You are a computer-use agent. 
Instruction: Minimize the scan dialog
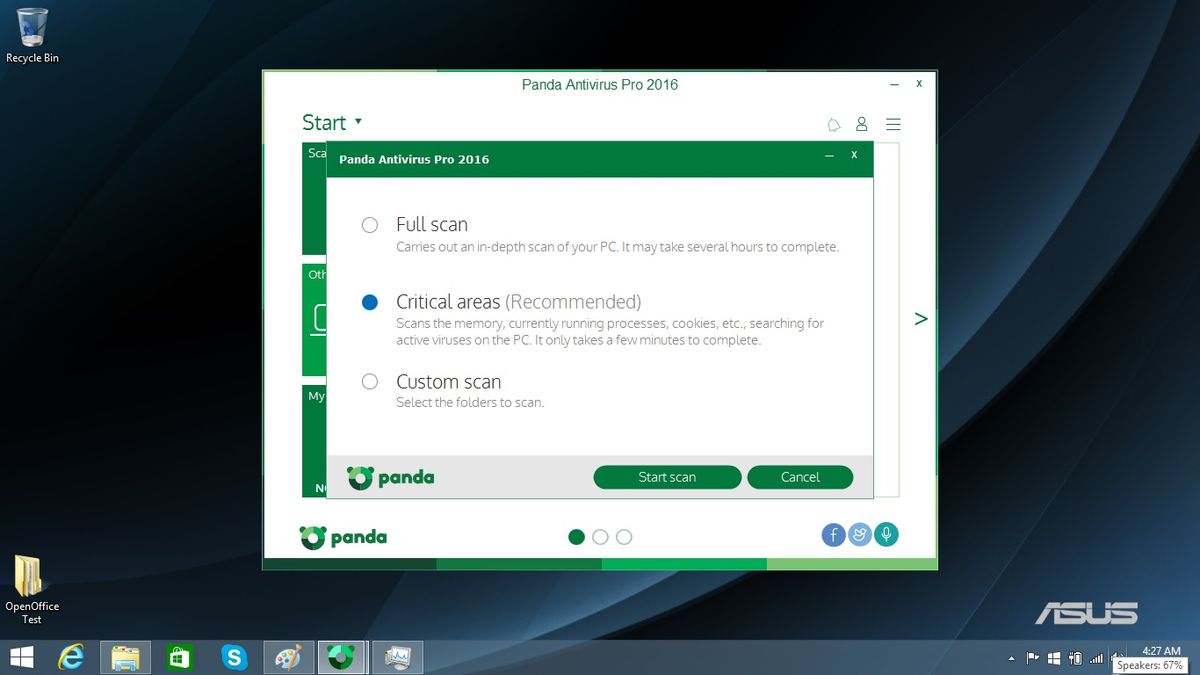tap(830, 156)
